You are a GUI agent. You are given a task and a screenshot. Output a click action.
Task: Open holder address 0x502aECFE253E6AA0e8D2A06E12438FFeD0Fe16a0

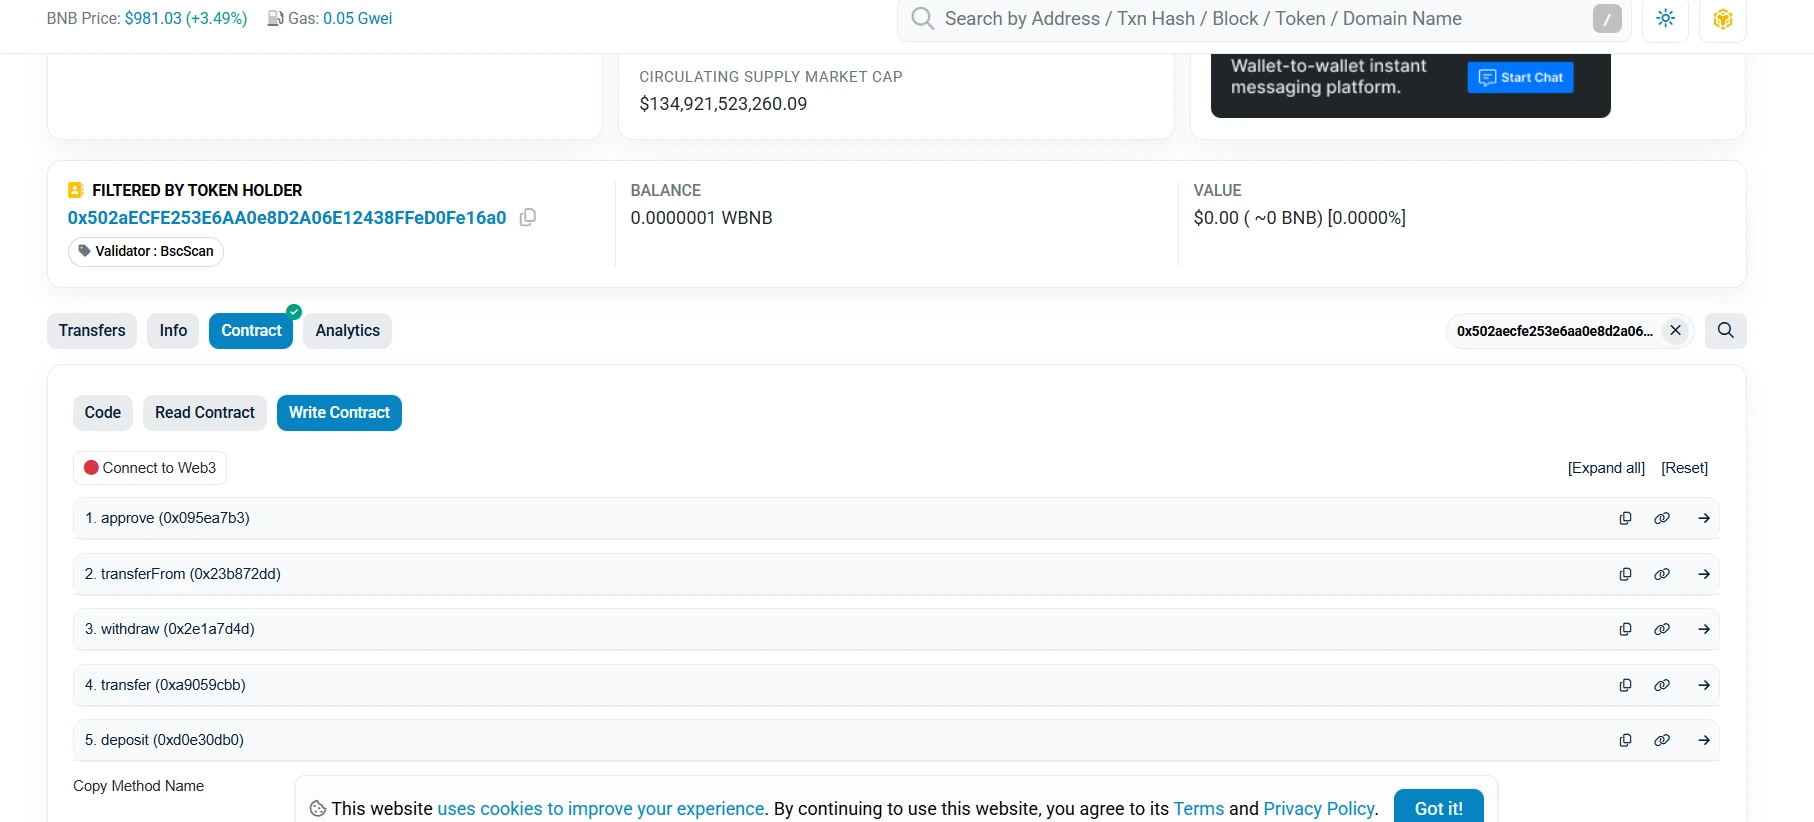[x=287, y=218]
